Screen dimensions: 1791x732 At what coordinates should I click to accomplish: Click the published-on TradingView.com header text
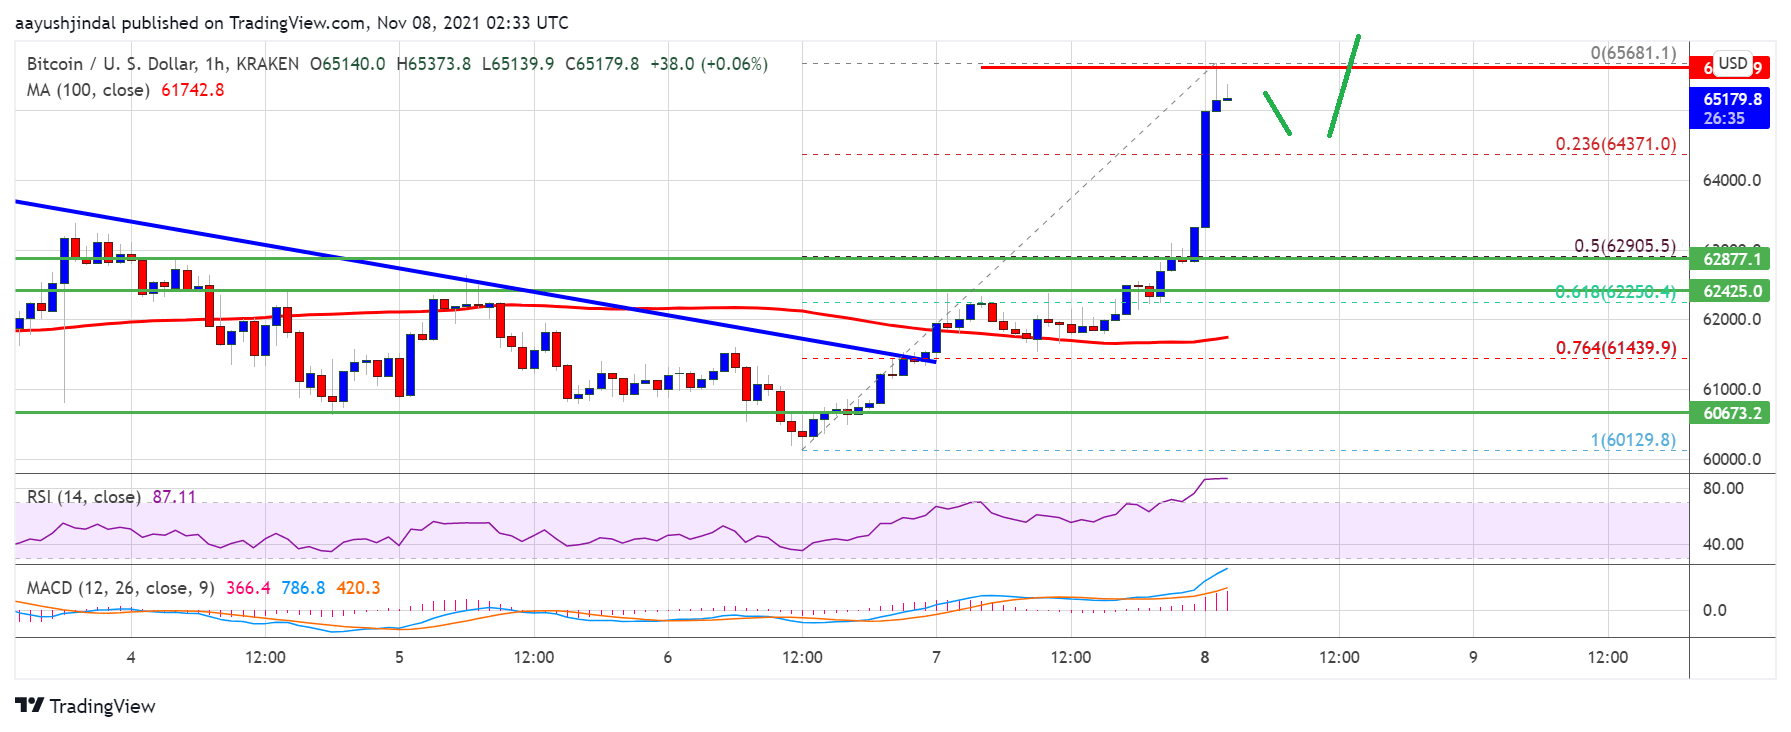[x=292, y=23]
